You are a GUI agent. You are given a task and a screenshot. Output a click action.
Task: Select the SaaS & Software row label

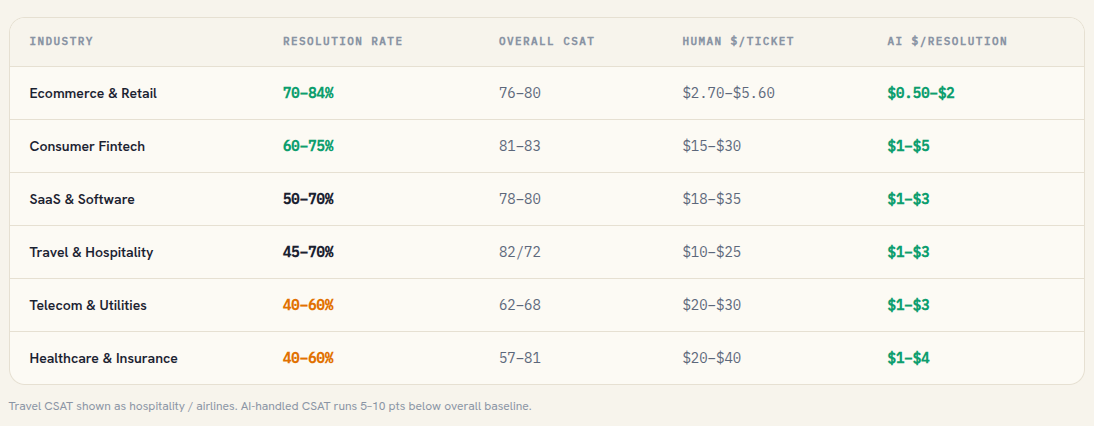point(82,199)
